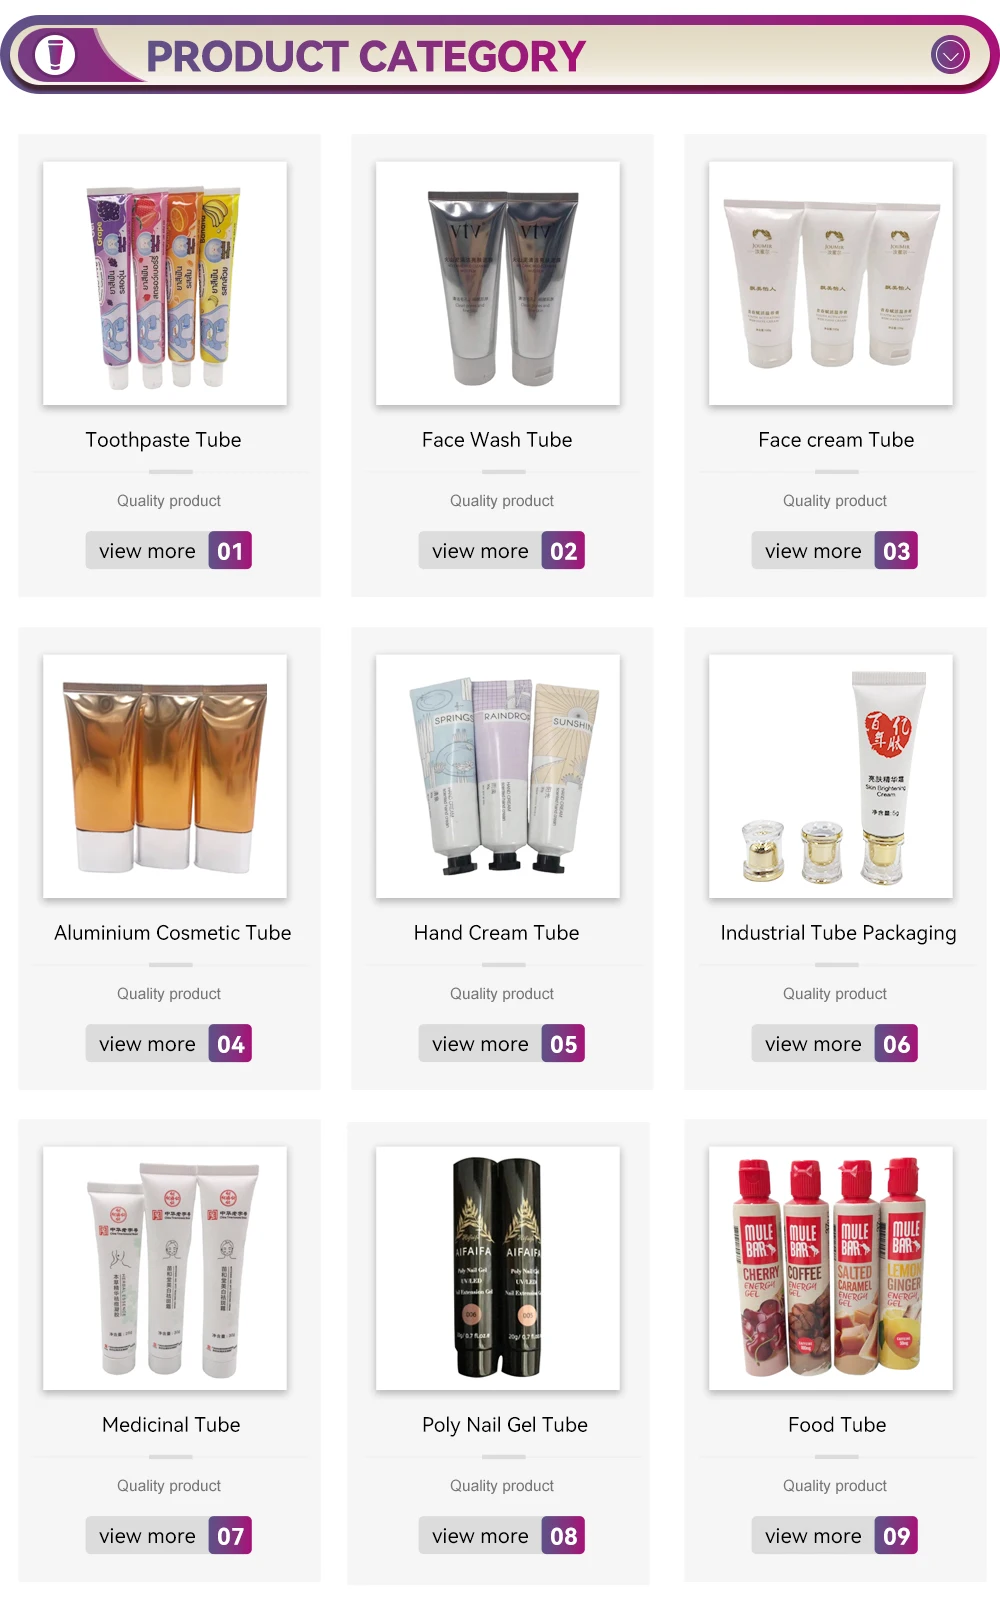Click the purple 02 number badge
1000x1607 pixels.
click(563, 551)
